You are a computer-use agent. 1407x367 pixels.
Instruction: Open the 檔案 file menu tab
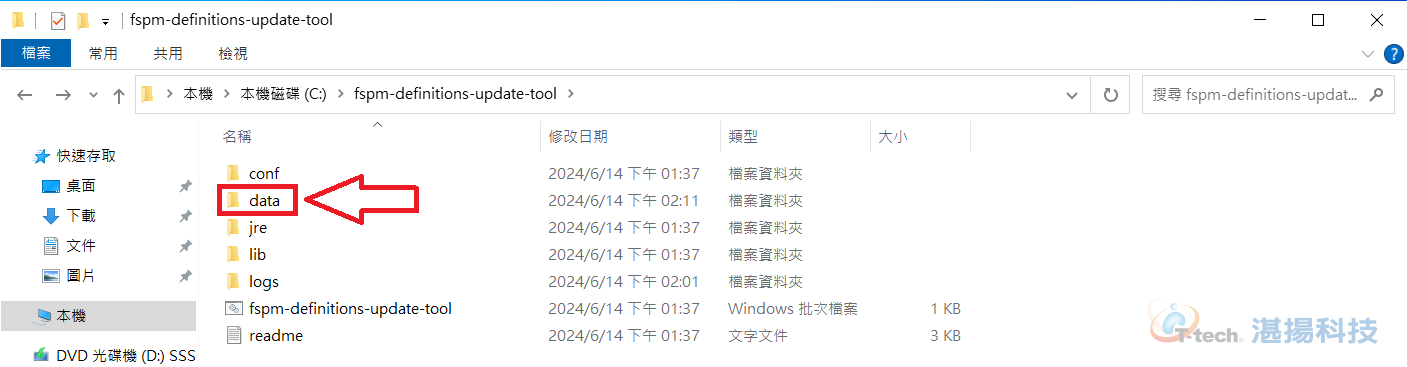point(36,53)
